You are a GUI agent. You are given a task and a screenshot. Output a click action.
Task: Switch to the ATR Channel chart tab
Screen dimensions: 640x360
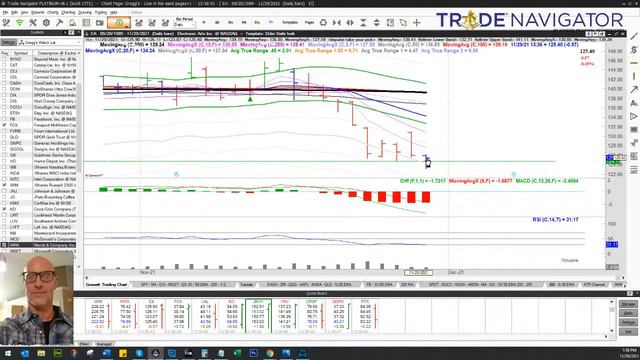click(594, 284)
